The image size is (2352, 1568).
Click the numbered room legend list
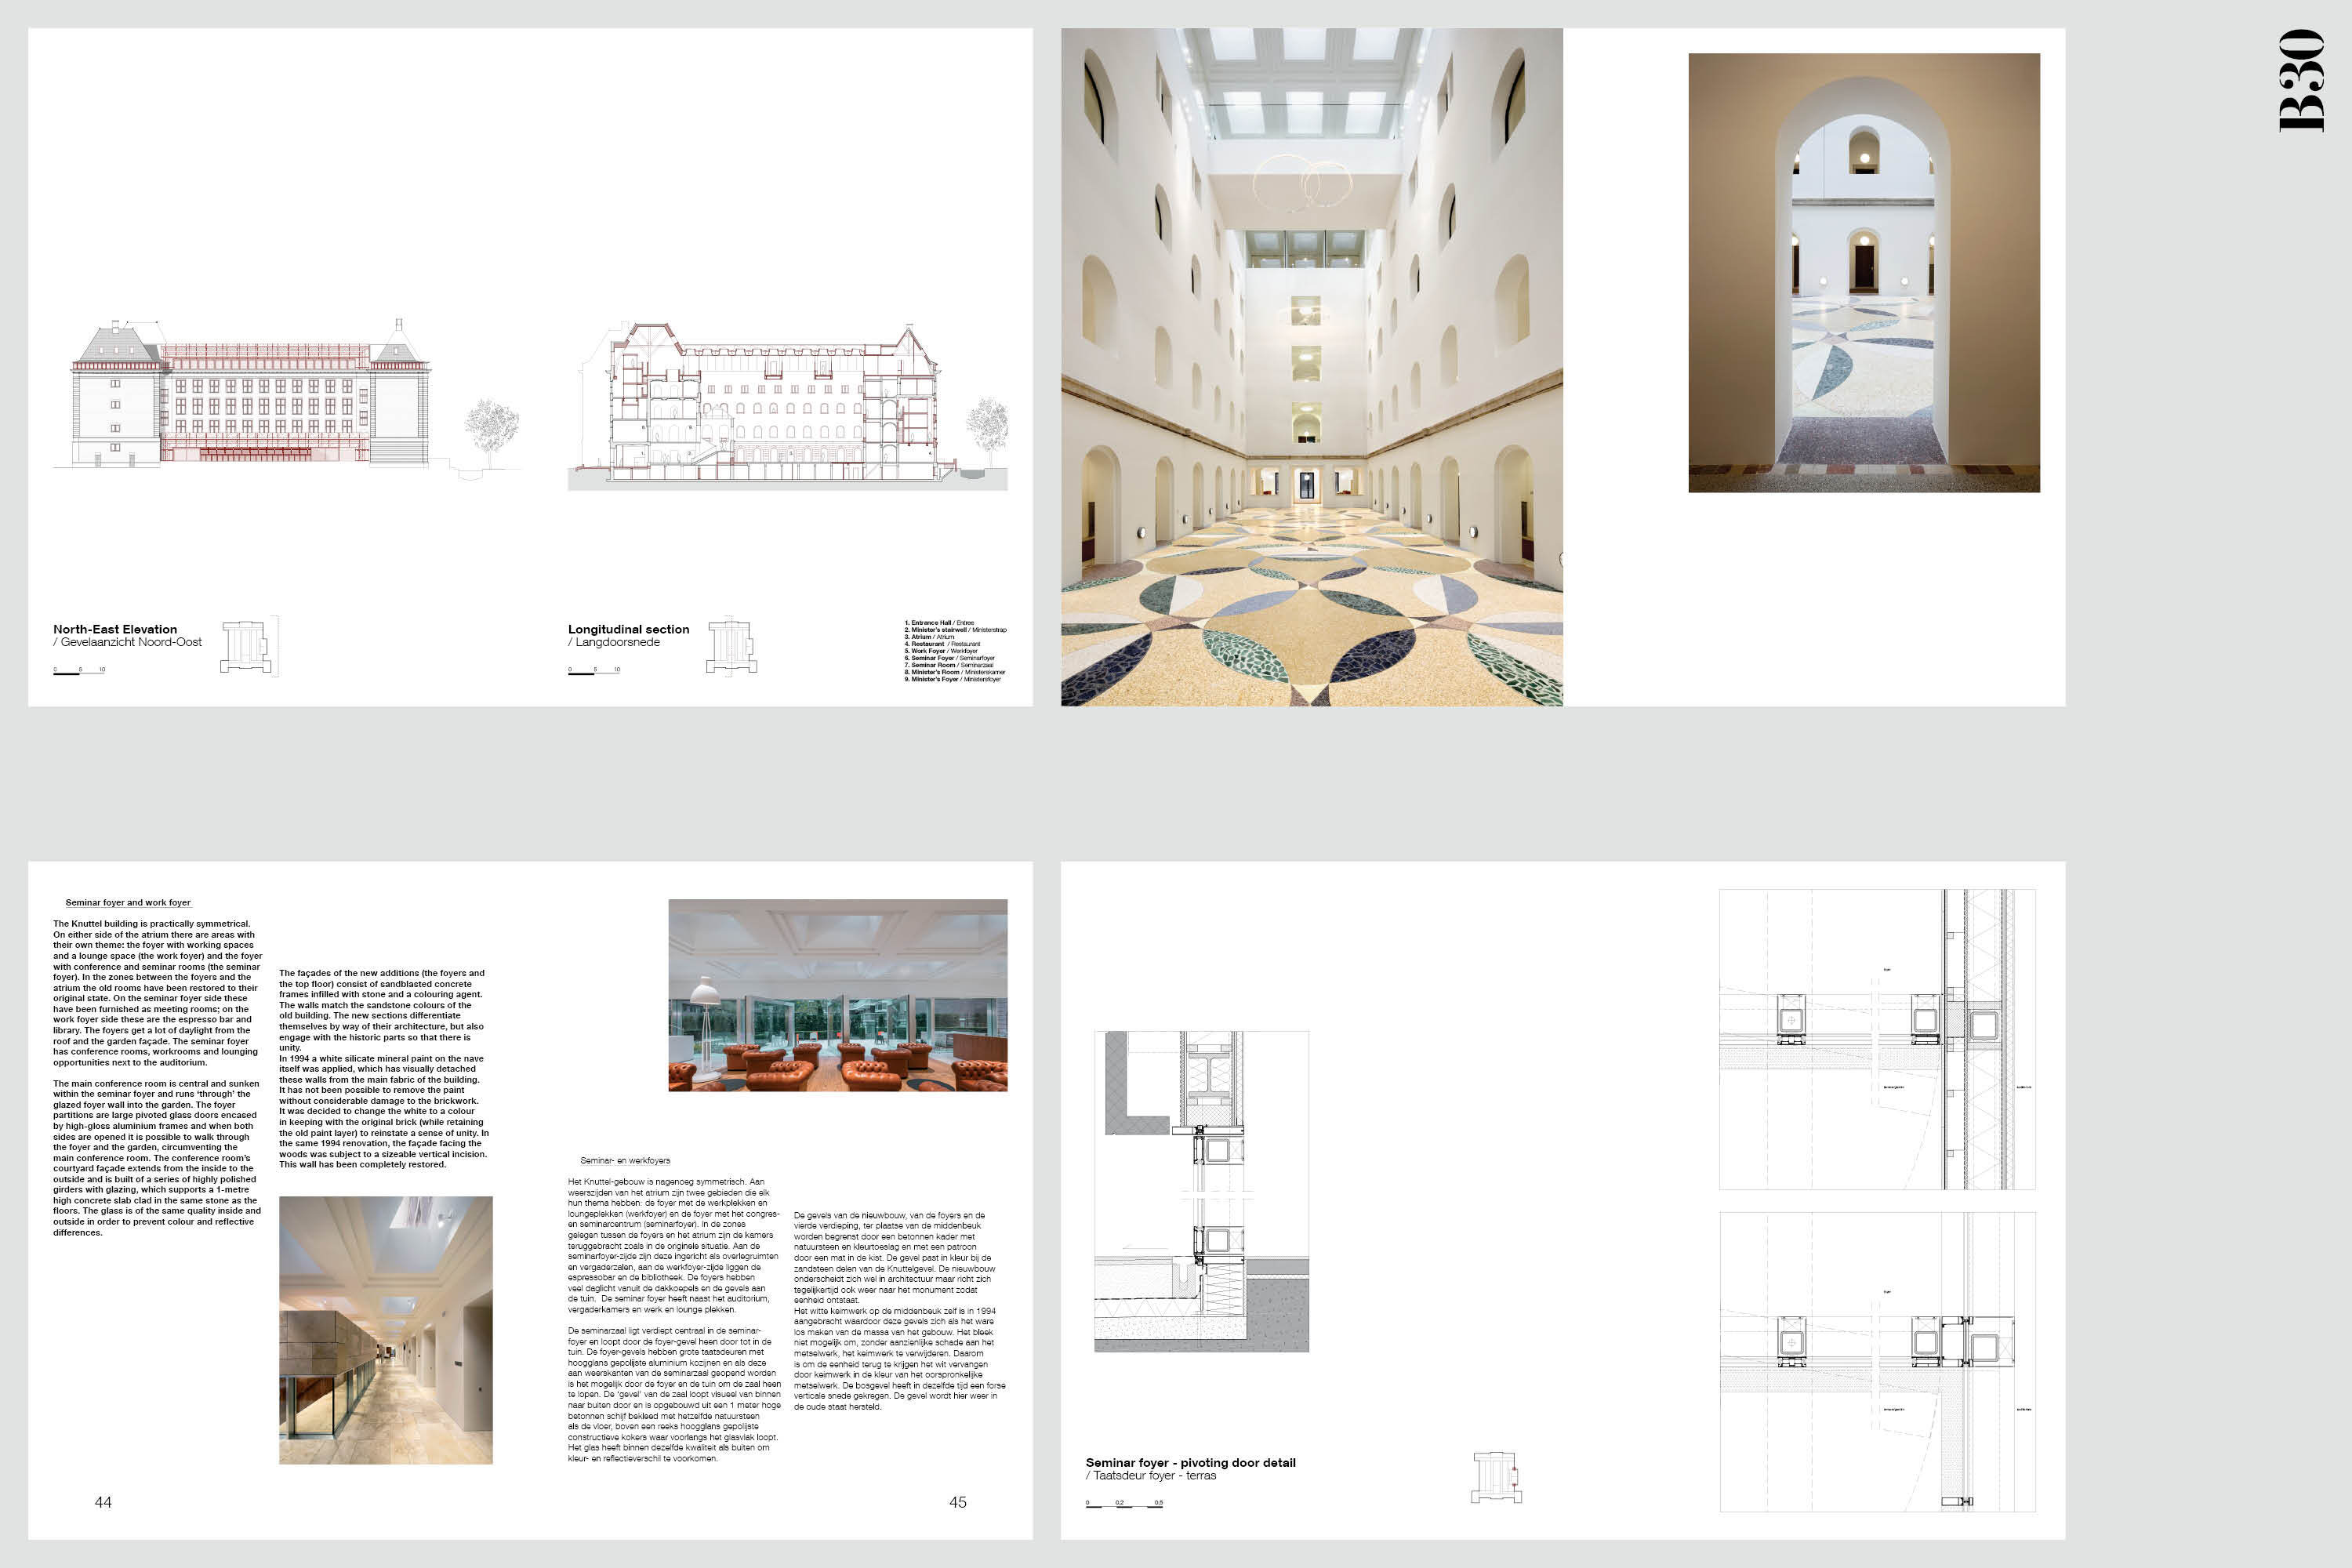(955, 651)
